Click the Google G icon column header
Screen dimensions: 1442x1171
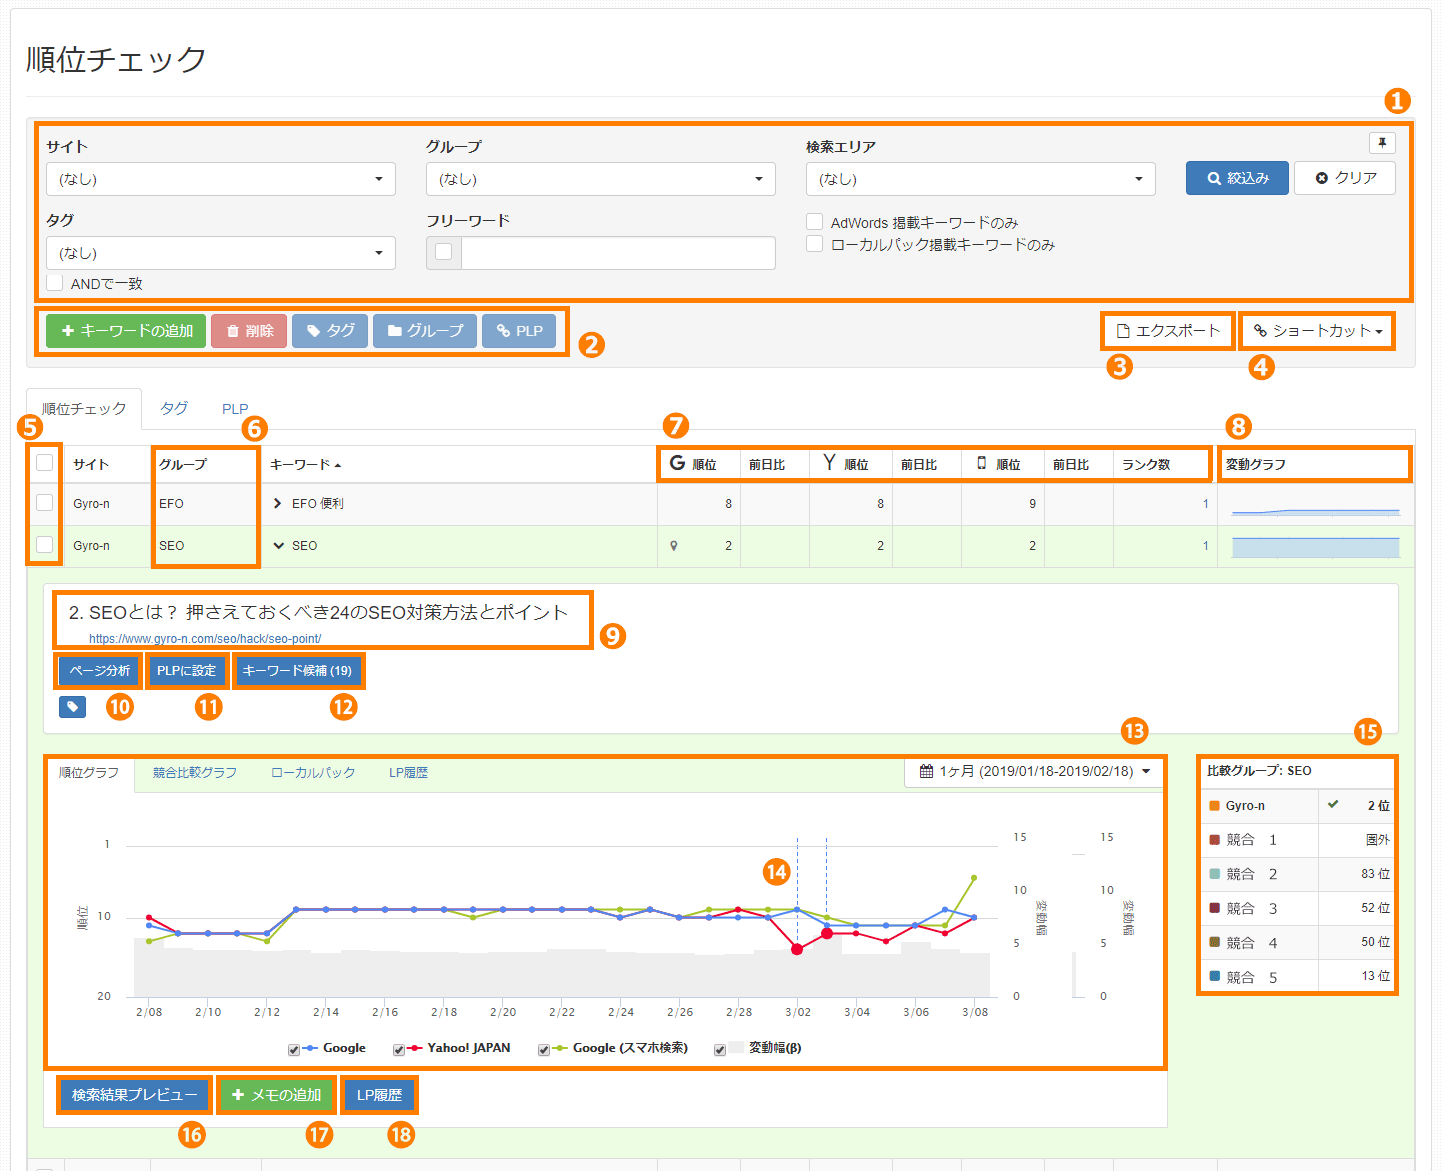coord(677,463)
